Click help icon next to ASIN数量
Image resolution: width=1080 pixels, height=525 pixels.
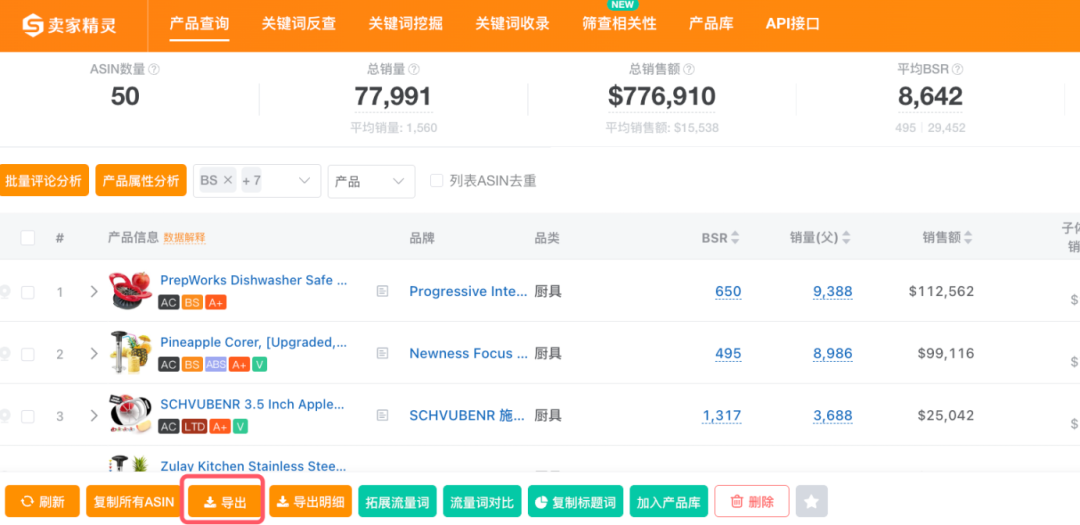(154, 70)
